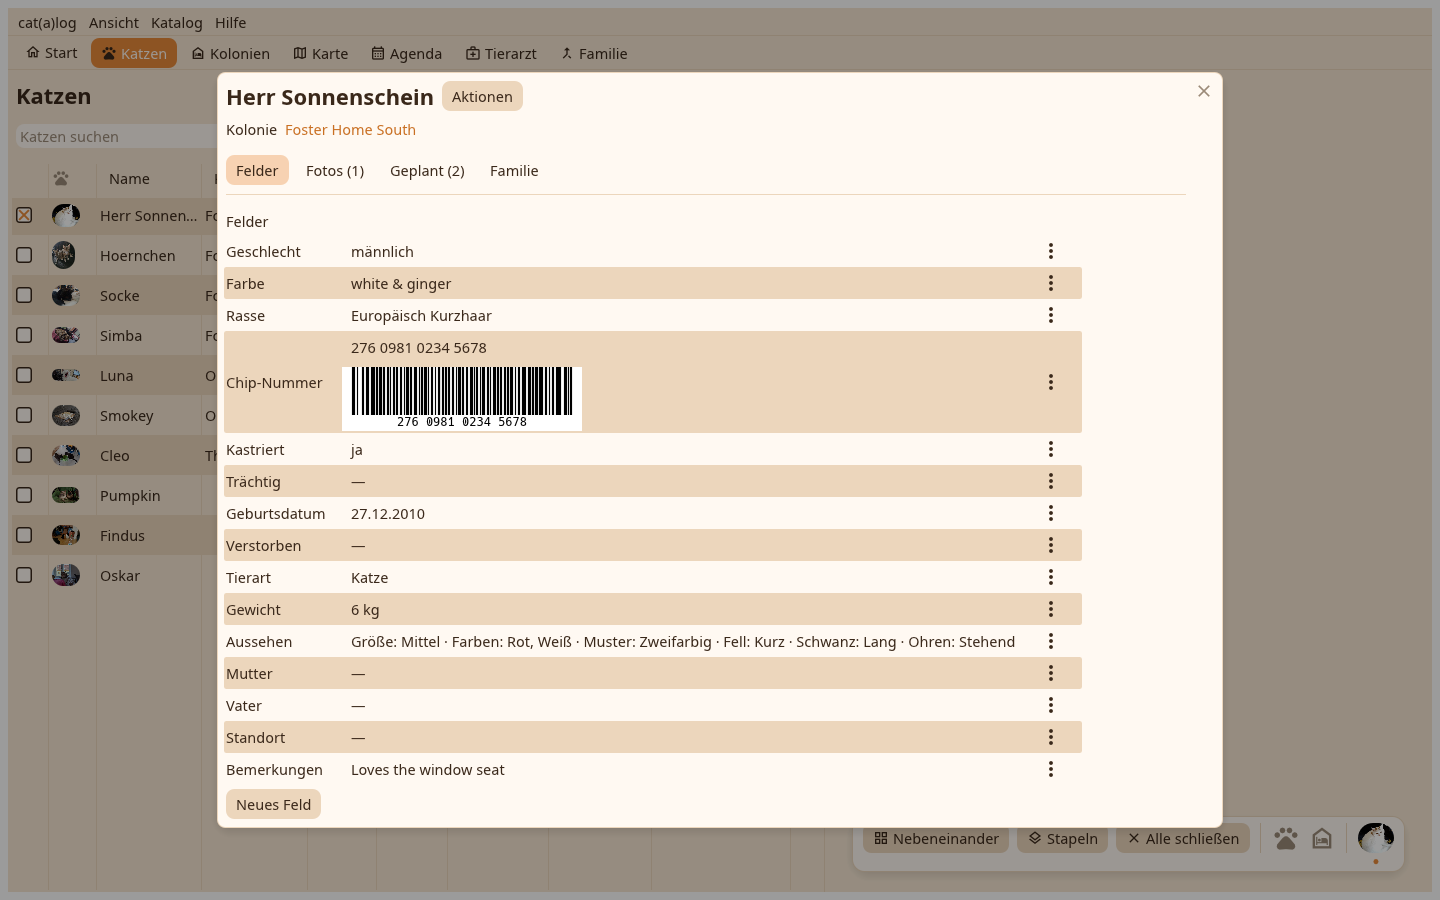Image resolution: width=1440 pixels, height=900 pixels.
Task: Open options menu for Verstorben field
Action: tap(1051, 545)
